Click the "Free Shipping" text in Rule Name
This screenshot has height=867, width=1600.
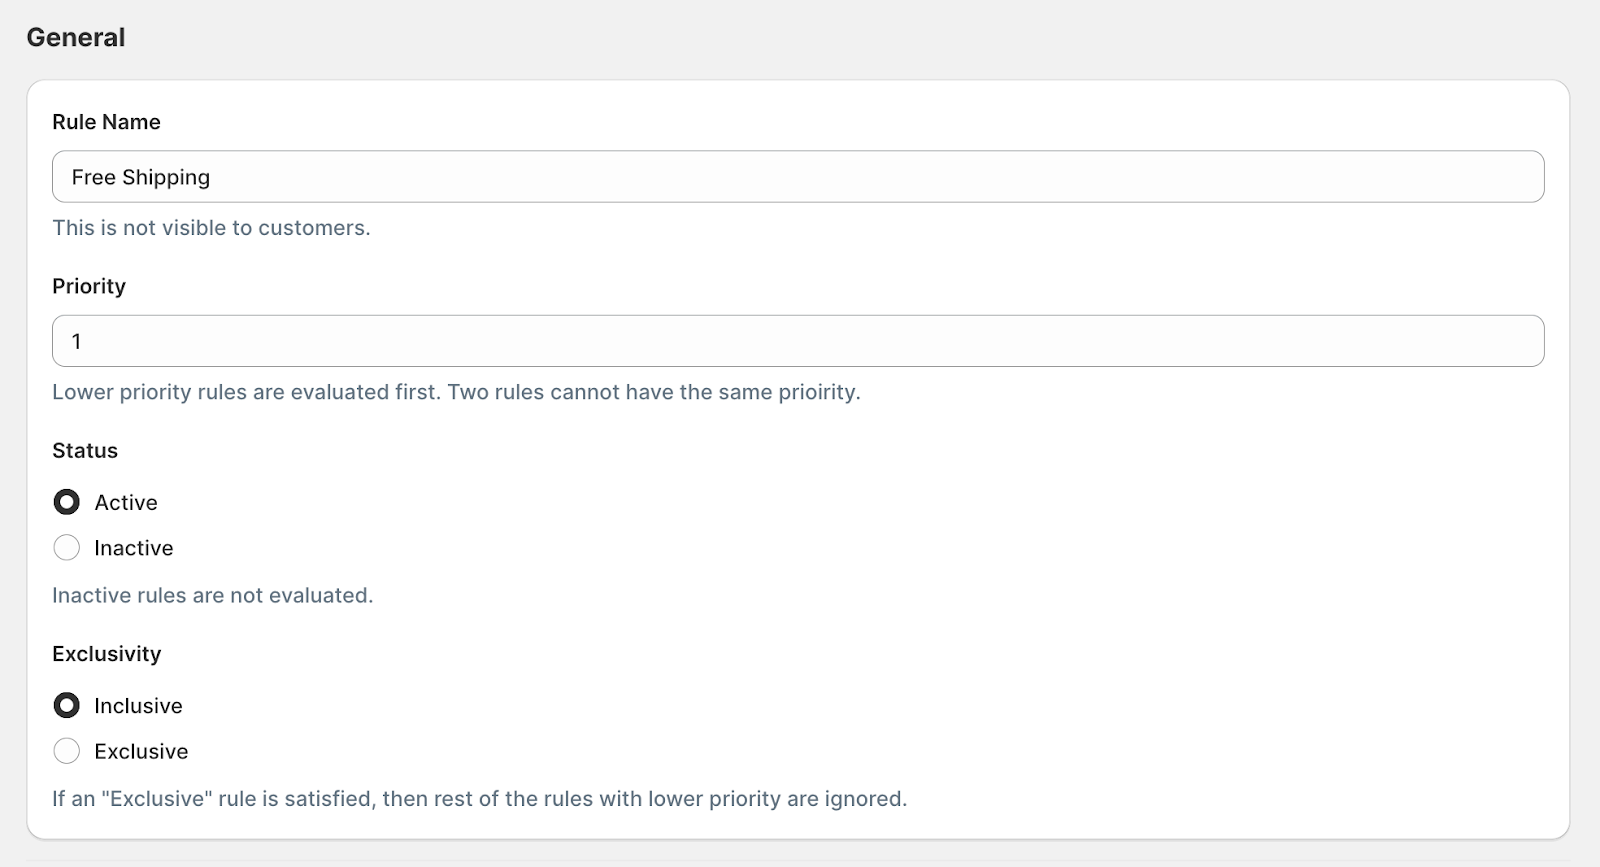click(x=141, y=177)
